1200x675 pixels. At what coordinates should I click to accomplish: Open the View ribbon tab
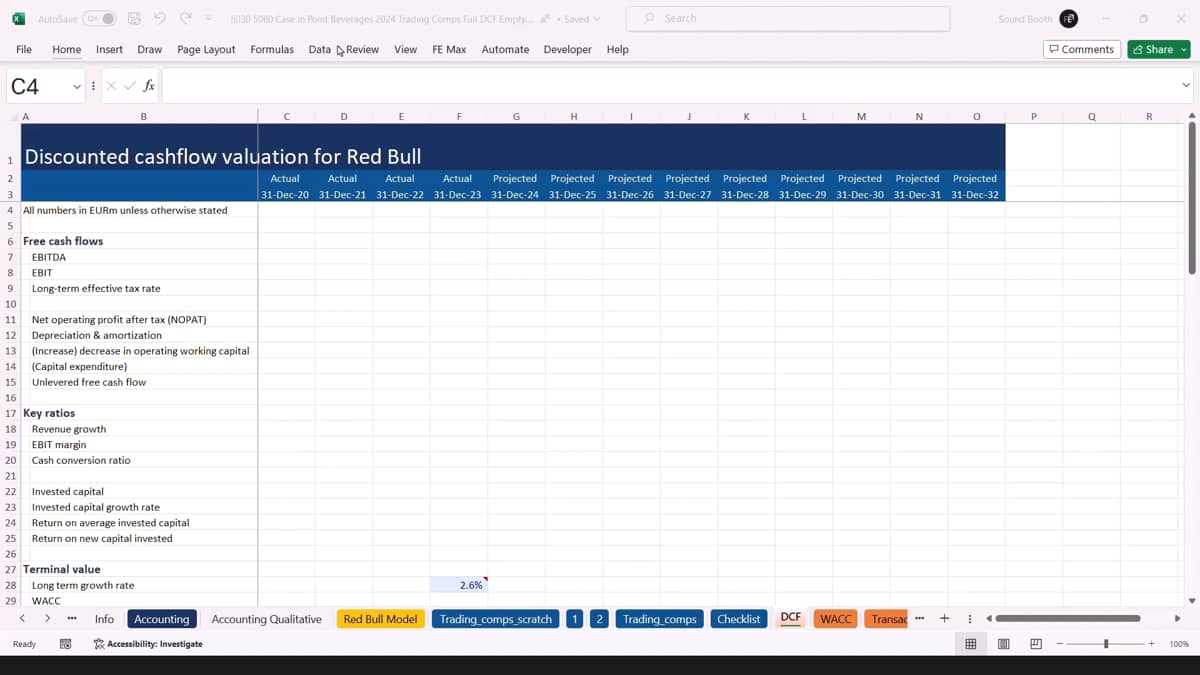[405, 49]
